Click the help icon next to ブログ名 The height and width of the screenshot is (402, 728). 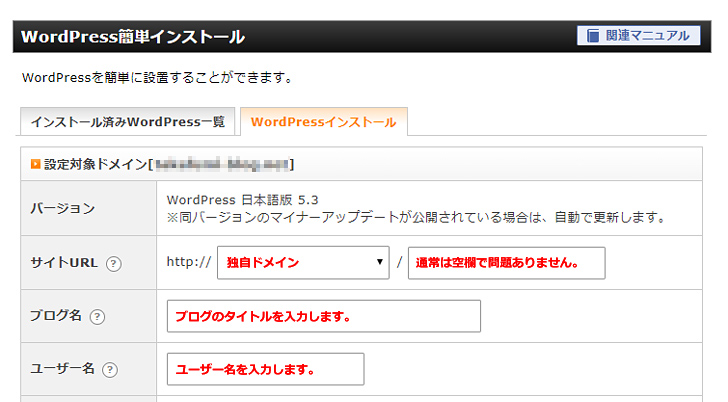97,317
